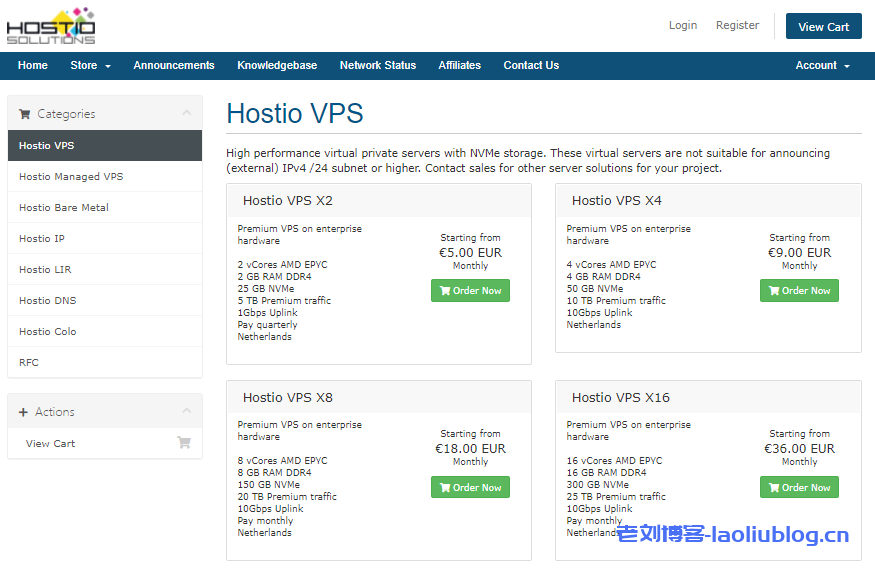The width and height of the screenshot is (875, 572).
Task: Collapse the Categories panel chevron
Action: tap(186, 113)
